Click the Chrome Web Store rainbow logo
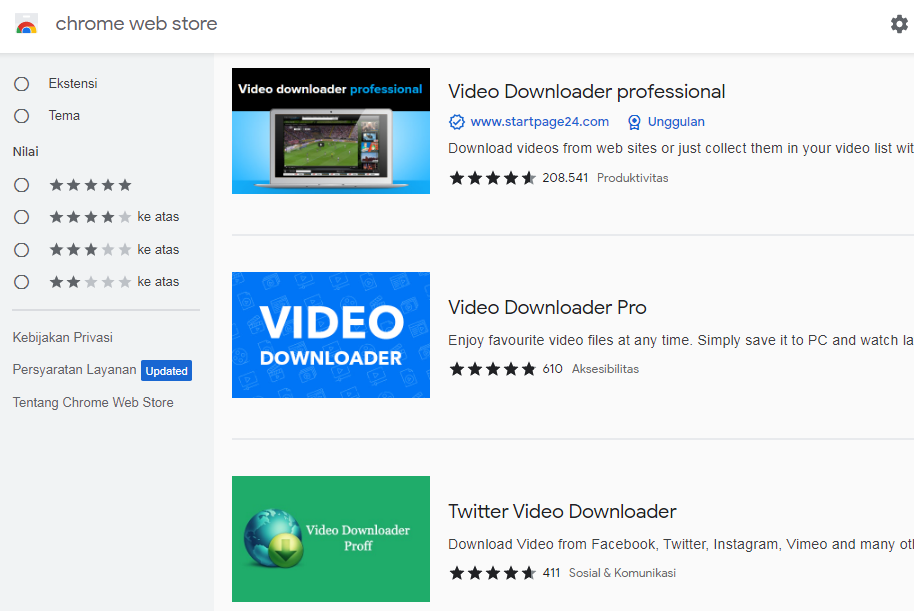Viewport: 914px width, 611px height. [x=26, y=24]
